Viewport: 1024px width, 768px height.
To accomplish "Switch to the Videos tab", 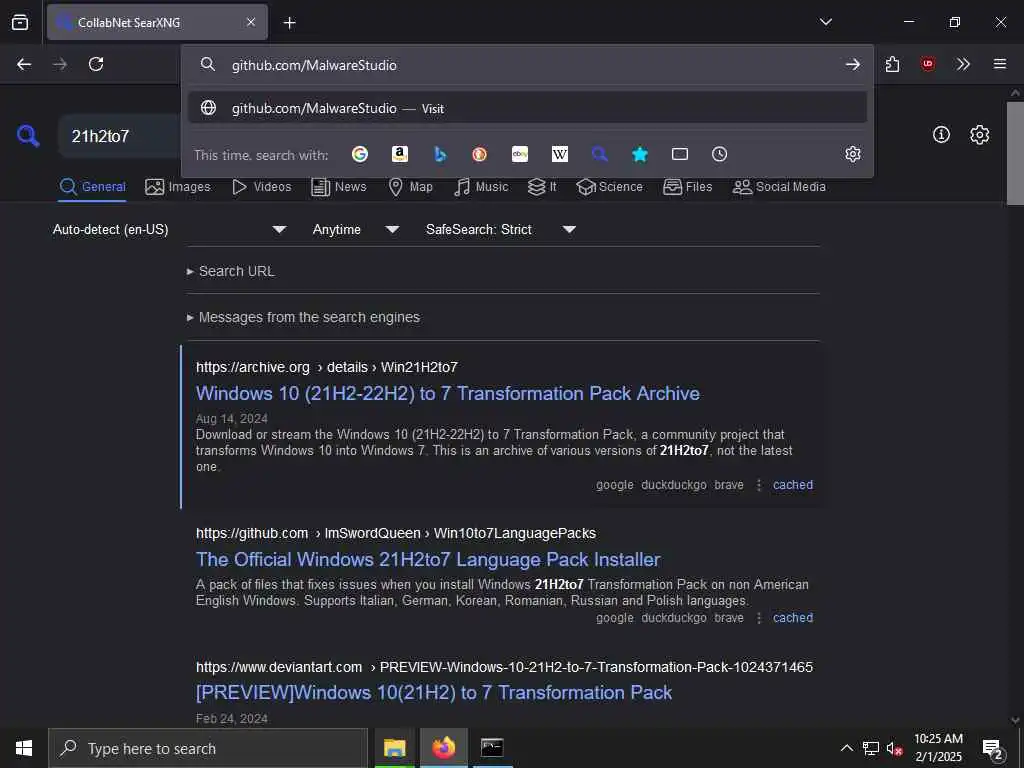I will 262,187.
